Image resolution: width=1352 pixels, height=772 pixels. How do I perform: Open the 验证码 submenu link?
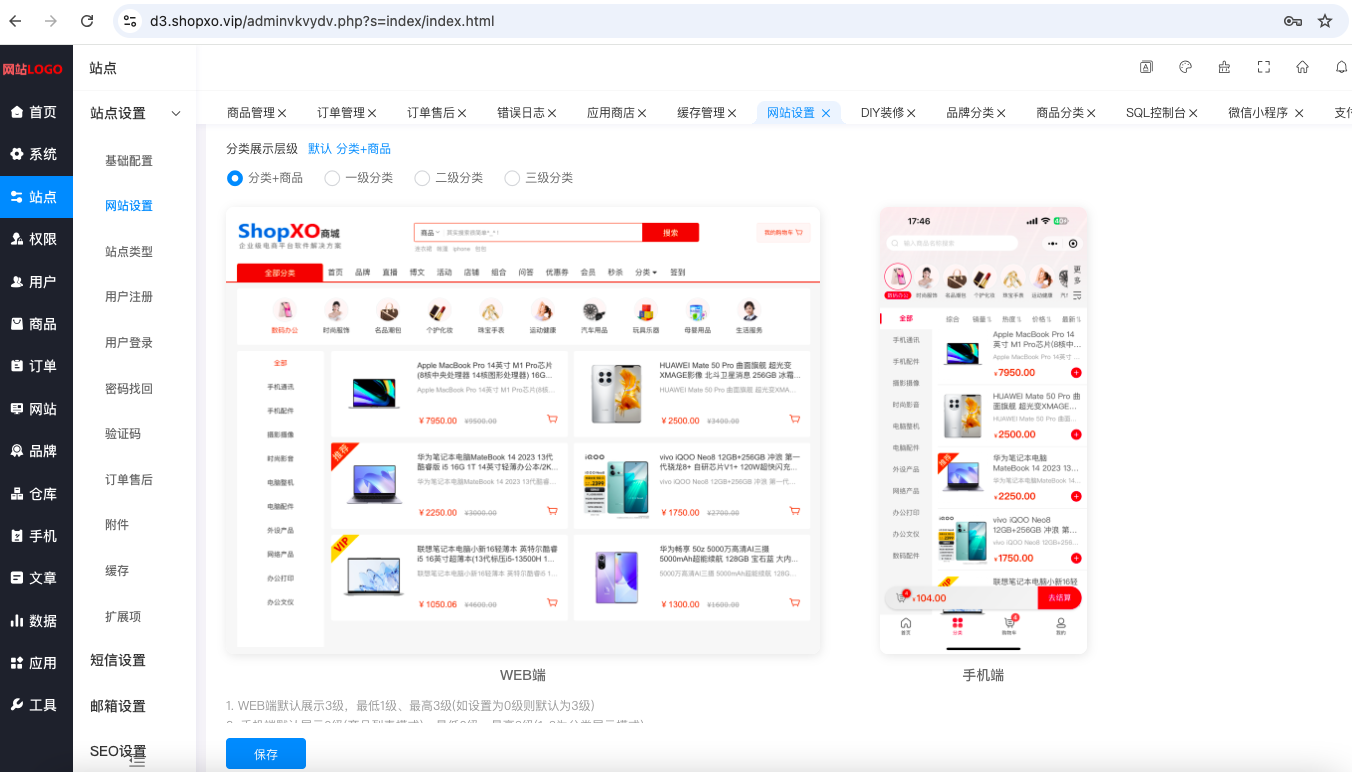[x=123, y=434]
